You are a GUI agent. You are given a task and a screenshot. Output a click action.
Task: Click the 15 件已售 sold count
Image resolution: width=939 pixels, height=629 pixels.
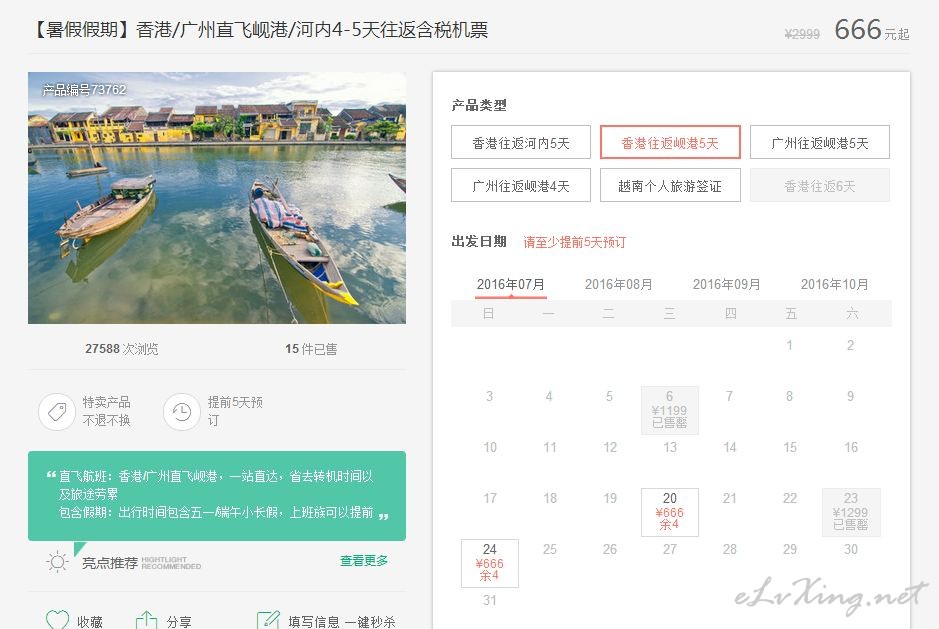[311, 349]
